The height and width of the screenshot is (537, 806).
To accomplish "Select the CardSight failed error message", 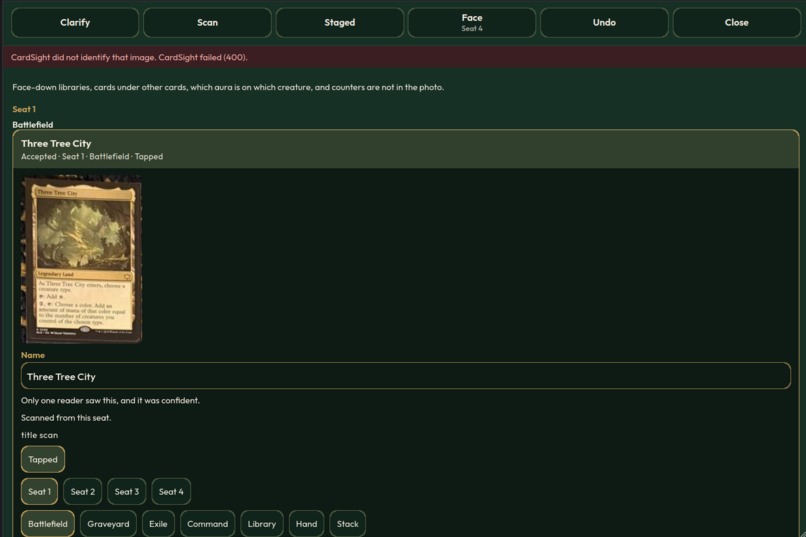I will point(129,58).
